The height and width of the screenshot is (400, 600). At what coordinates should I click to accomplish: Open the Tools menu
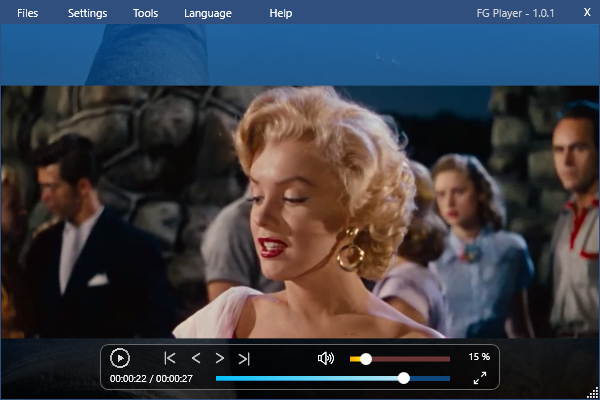click(x=145, y=13)
